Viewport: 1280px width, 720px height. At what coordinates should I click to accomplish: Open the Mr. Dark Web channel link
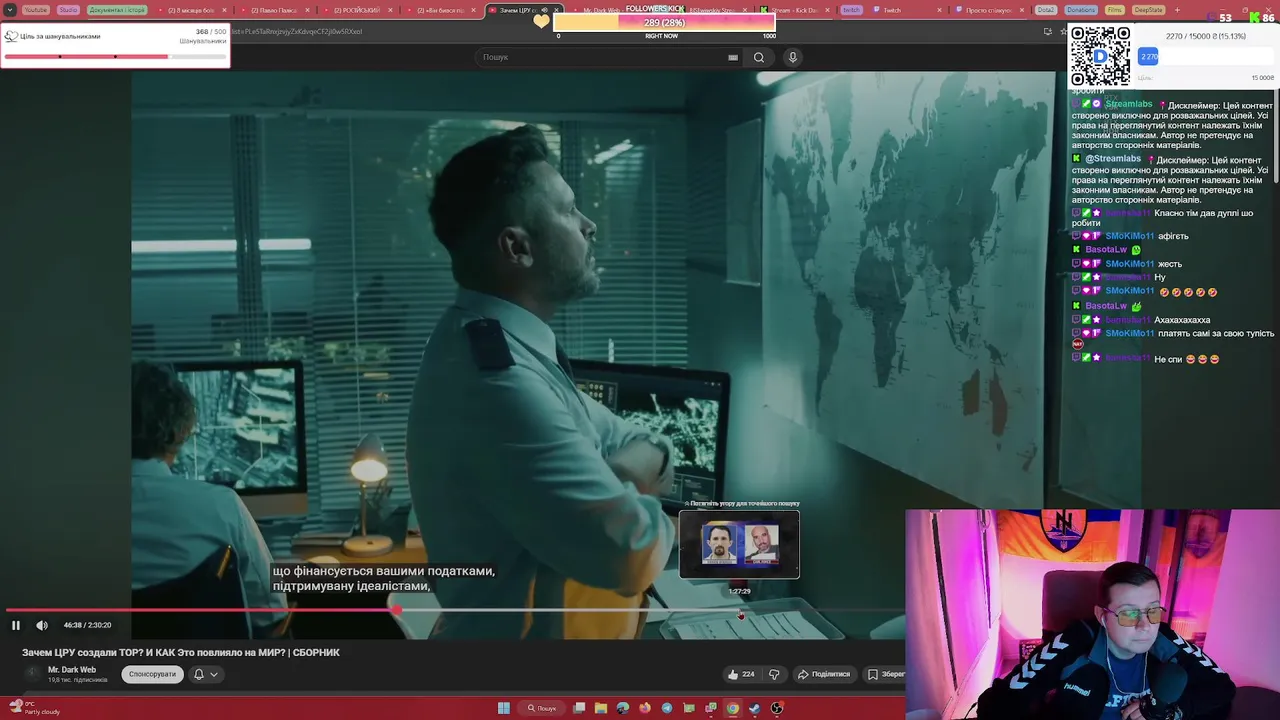(72, 670)
